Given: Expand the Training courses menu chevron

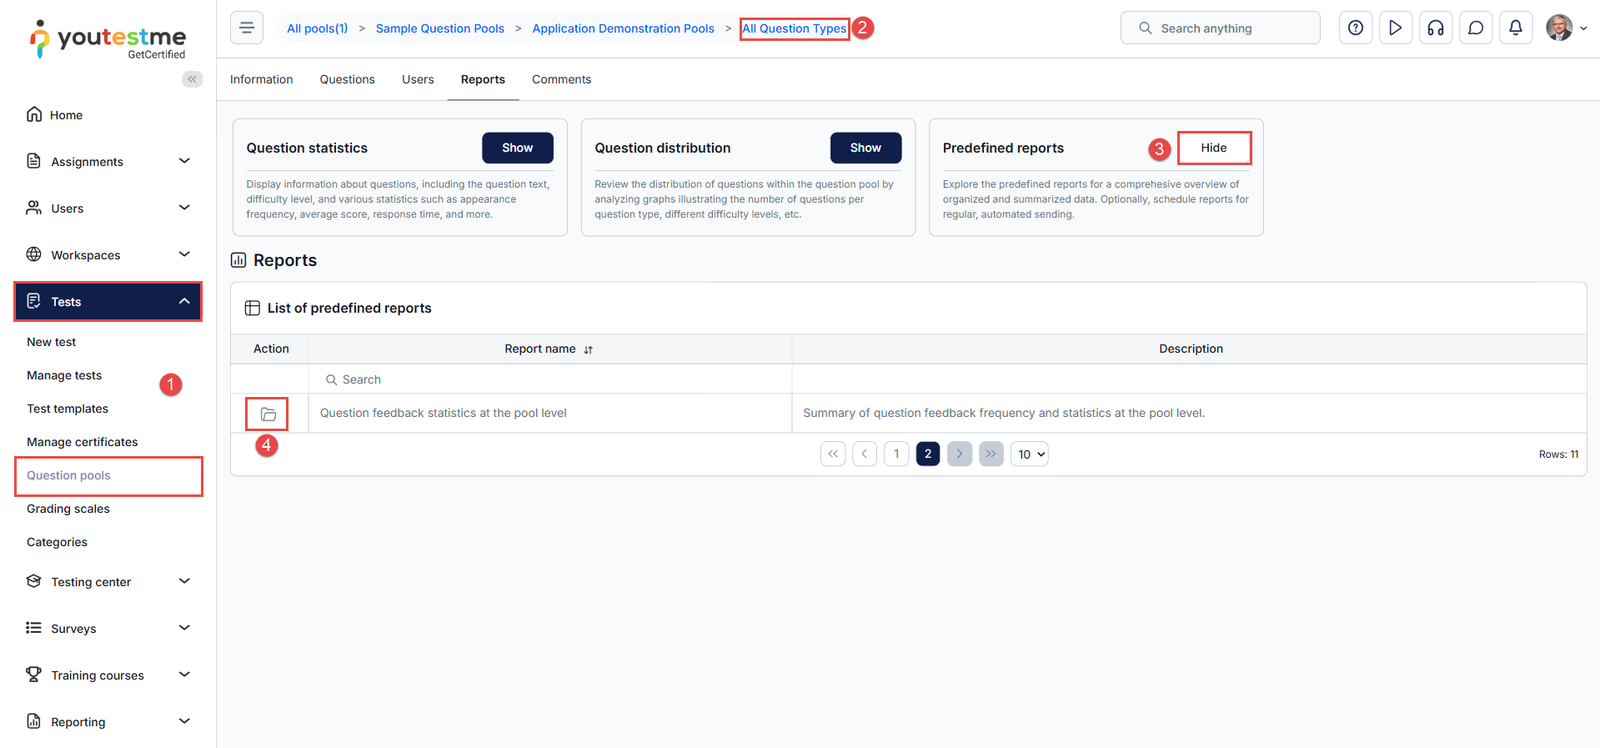Looking at the screenshot, I should tap(184, 674).
